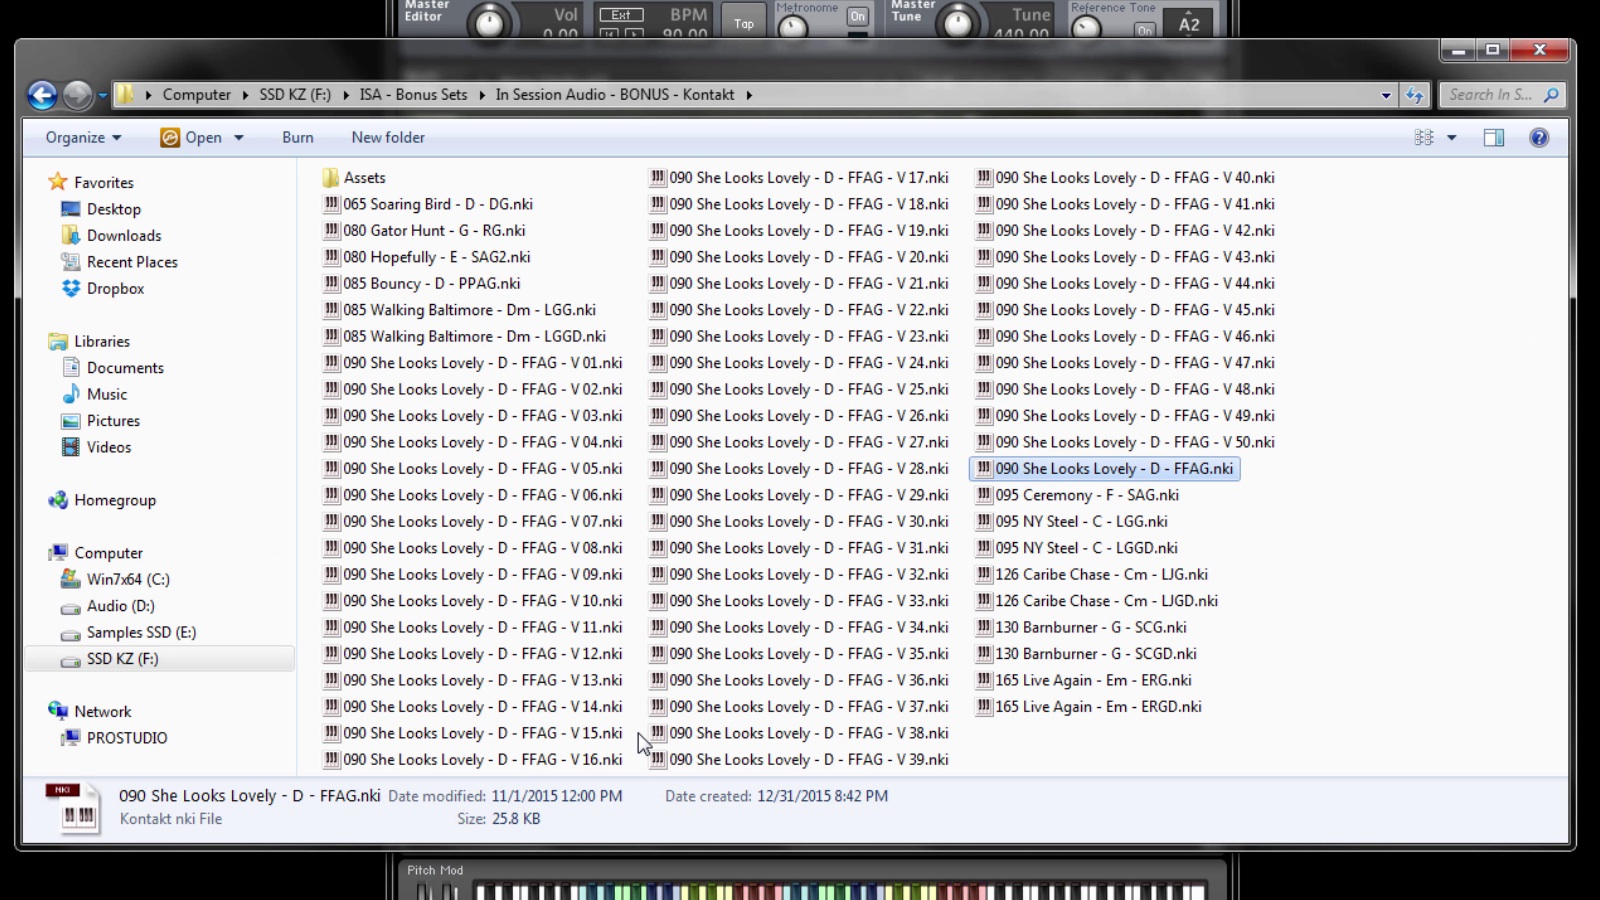Open the Music library
The width and height of the screenshot is (1600, 900).
[x=106, y=394]
